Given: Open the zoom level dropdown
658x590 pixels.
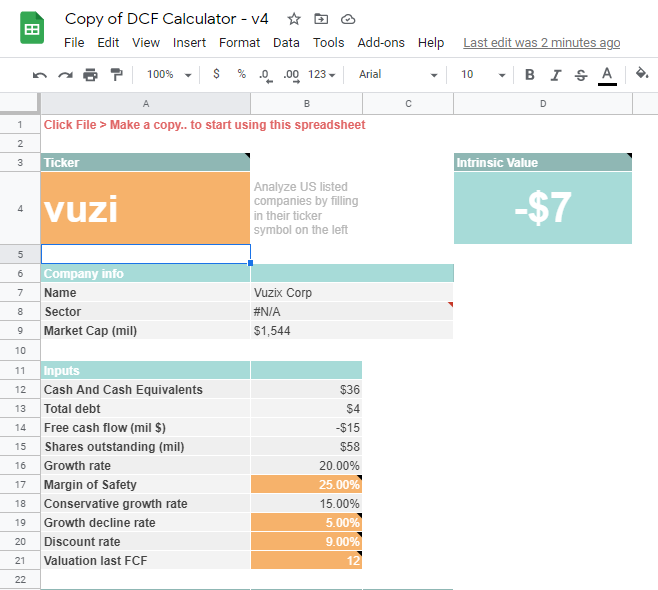Looking at the screenshot, I should (169, 75).
